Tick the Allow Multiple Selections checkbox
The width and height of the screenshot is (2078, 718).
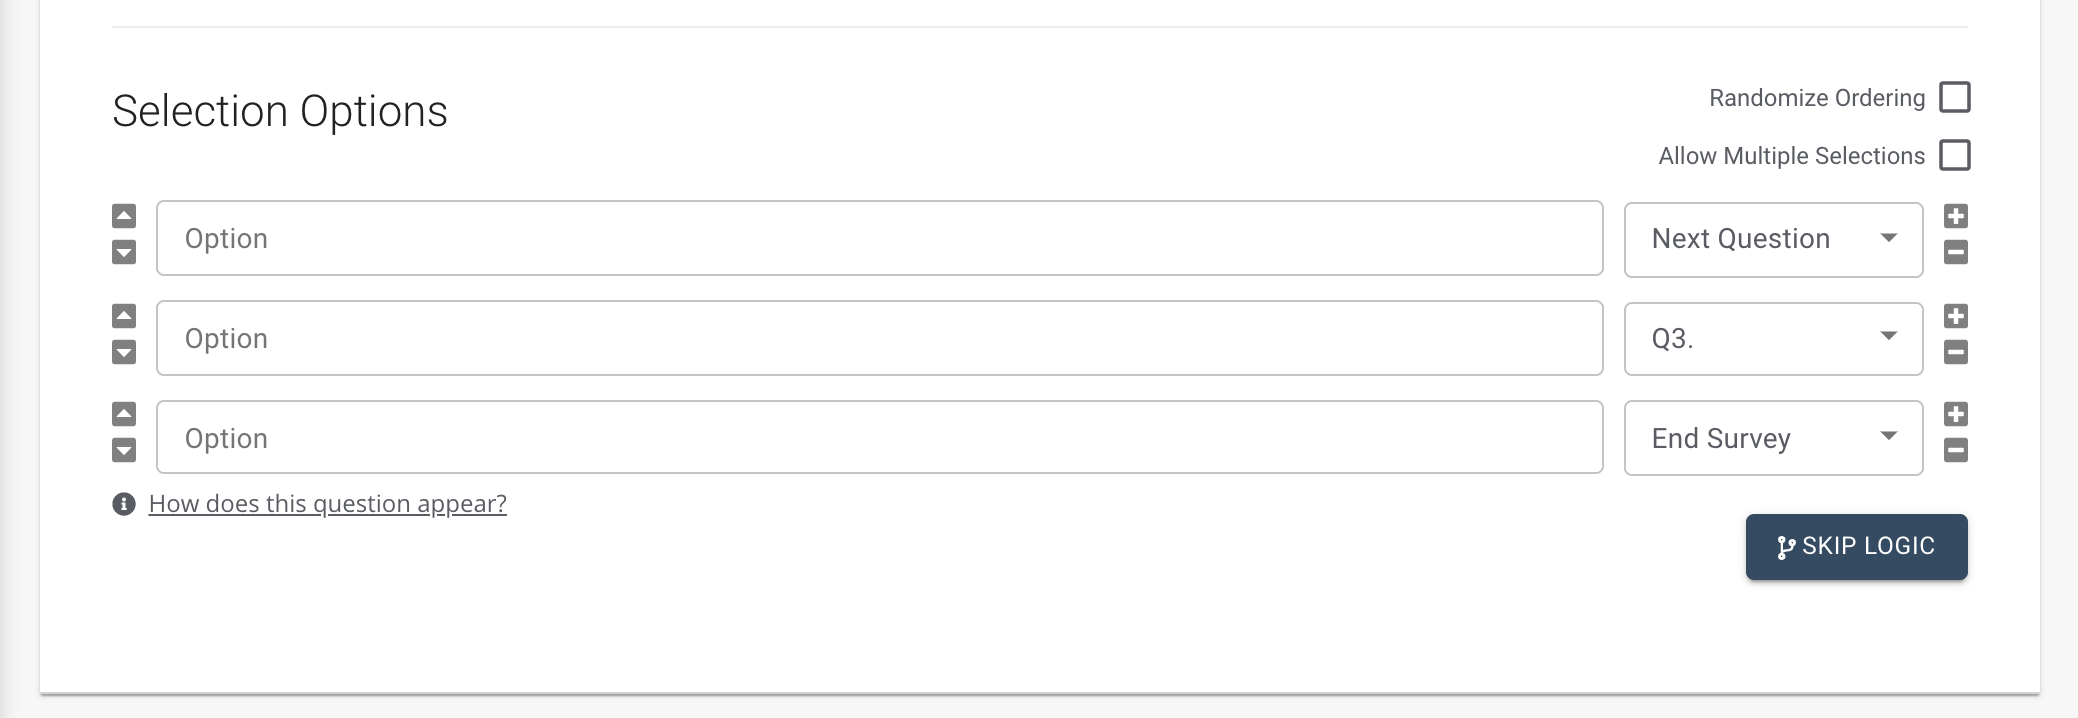point(1954,156)
